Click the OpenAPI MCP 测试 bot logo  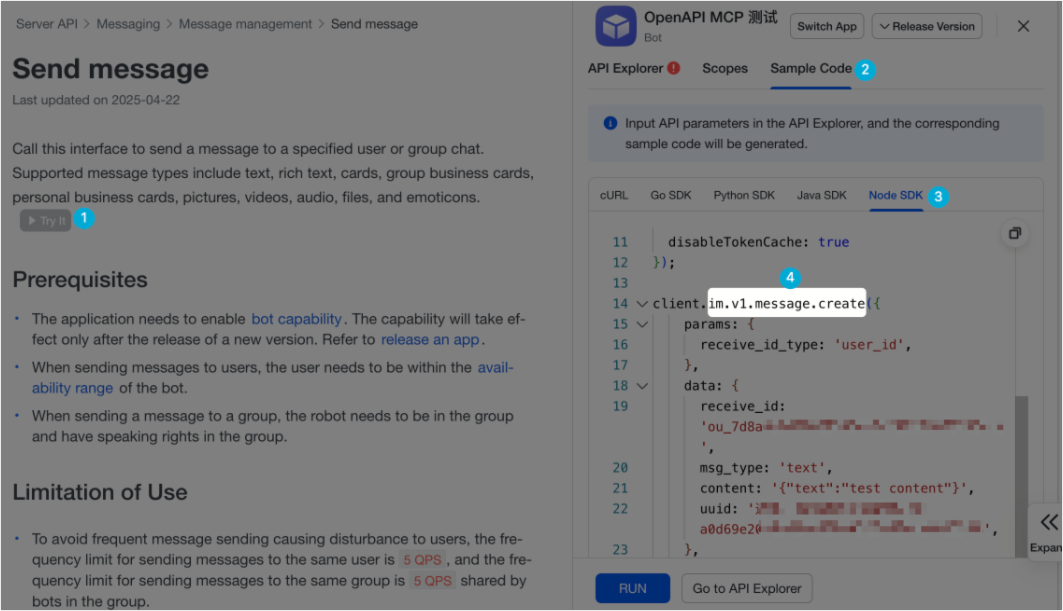pyautogui.click(x=613, y=26)
